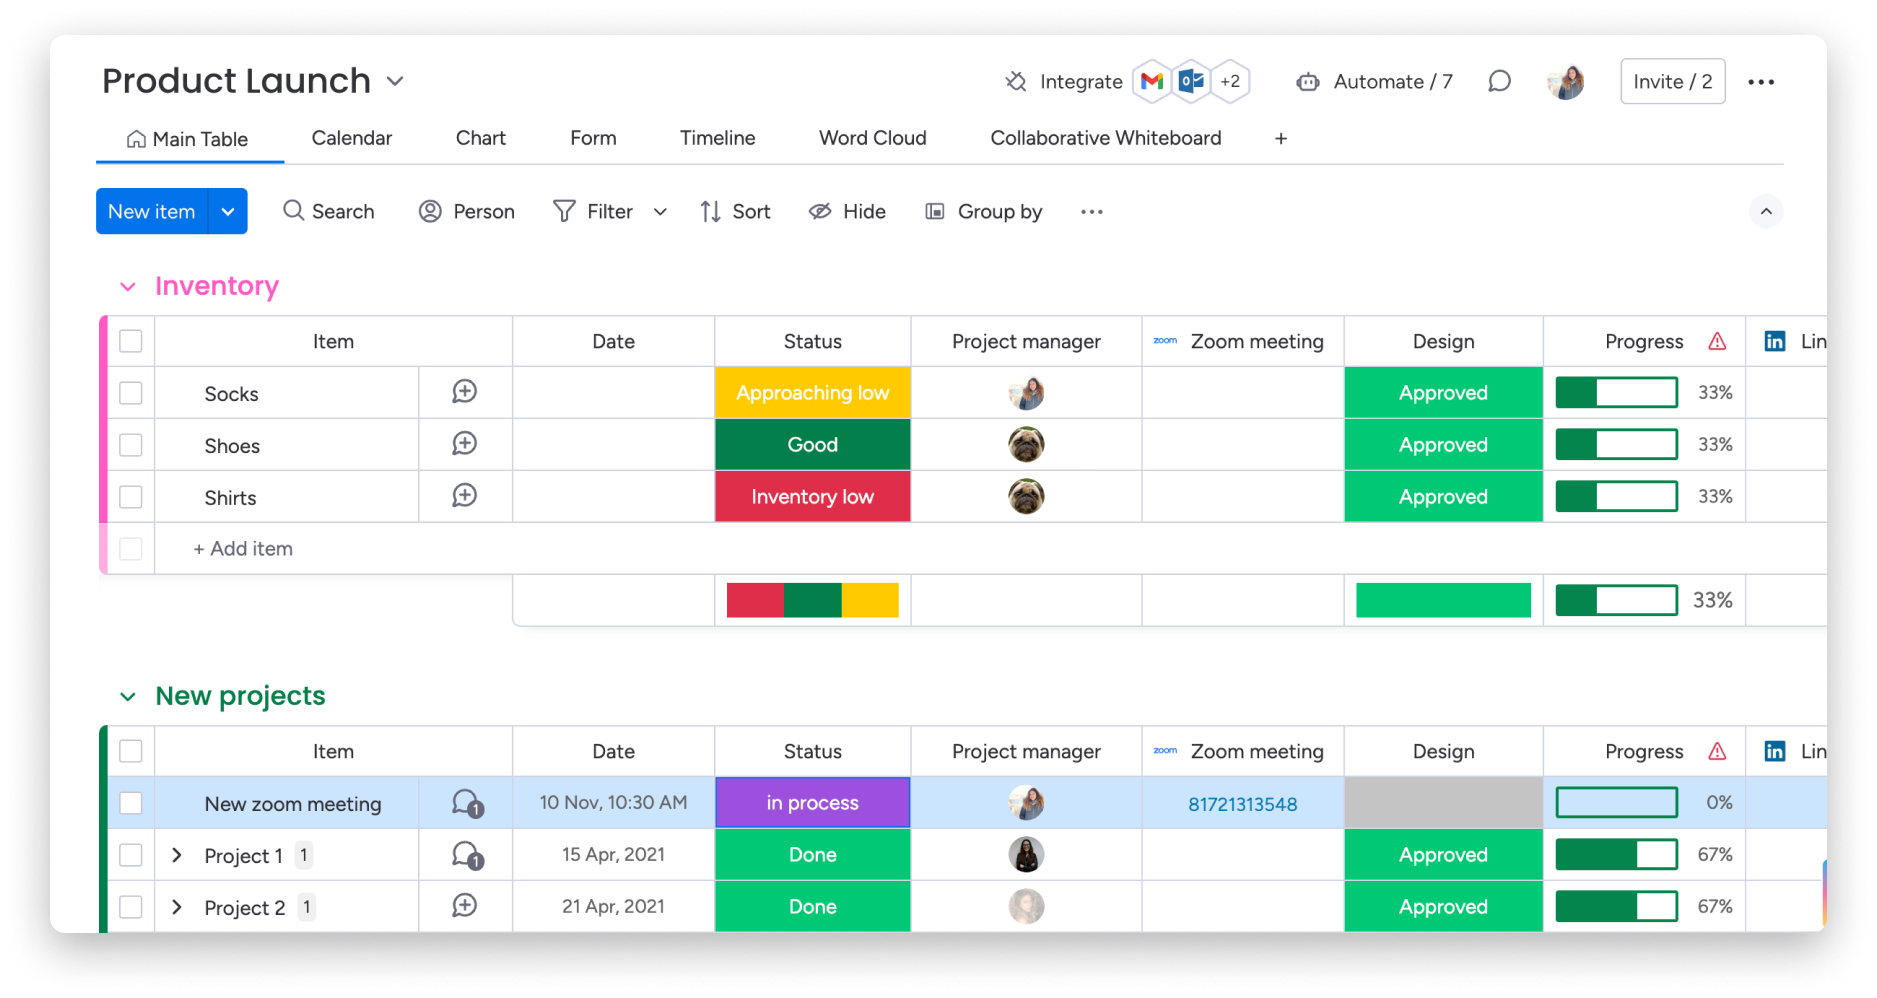The width and height of the screenshot is (1877, 998).
Task: Open more toolbar options ellipsis
Action: coord(1092,212)
